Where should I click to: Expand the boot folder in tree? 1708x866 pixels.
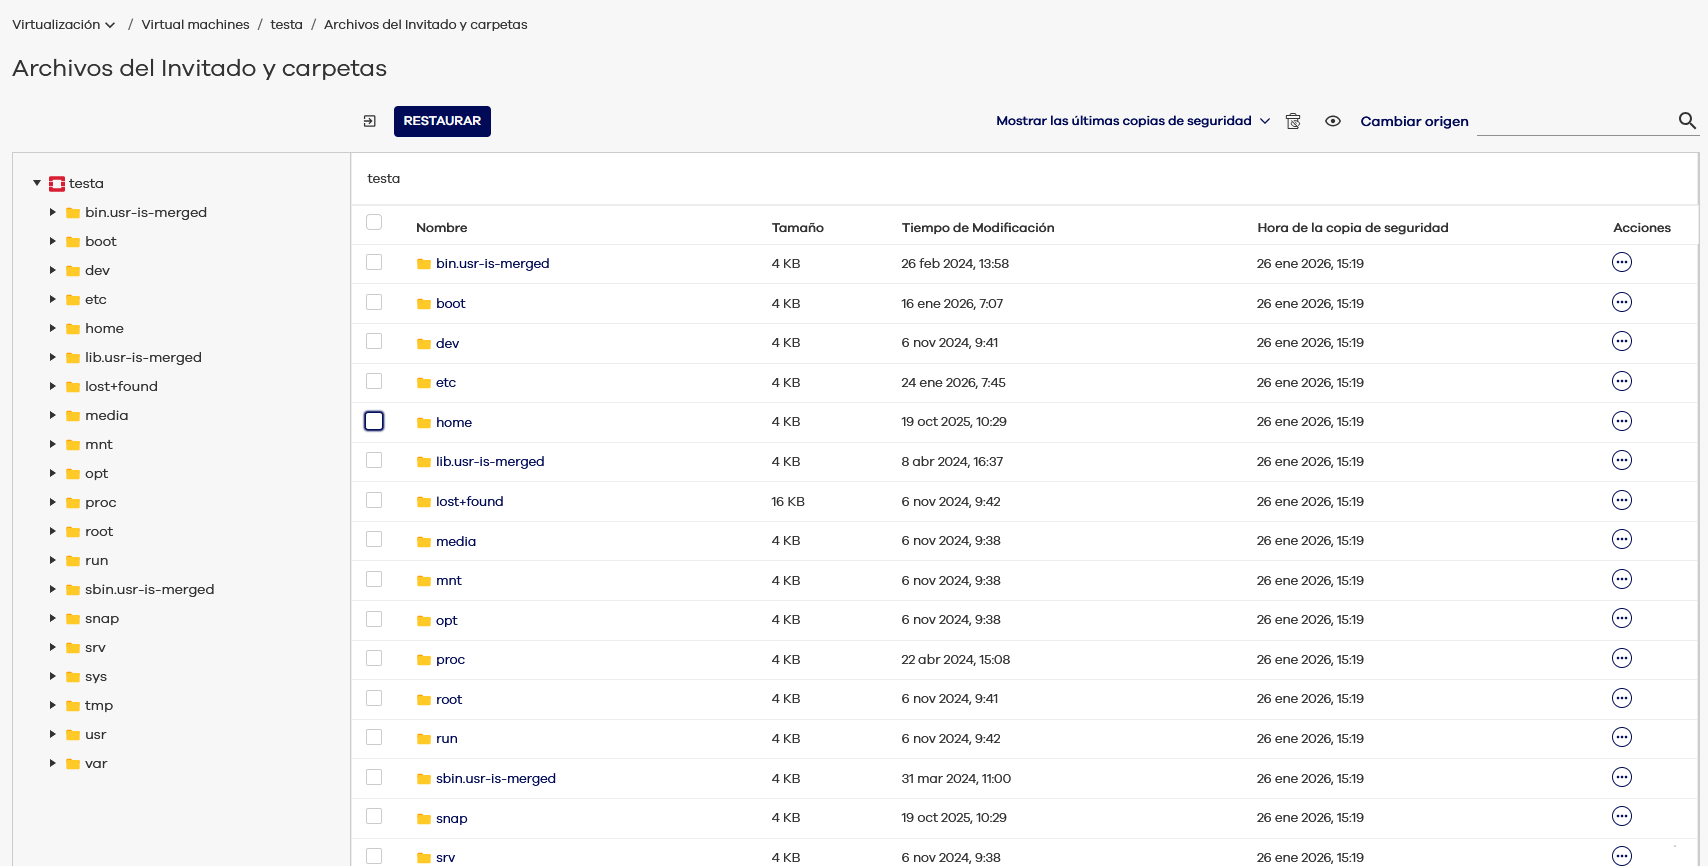pyautogui.click(x=53, y=241)
